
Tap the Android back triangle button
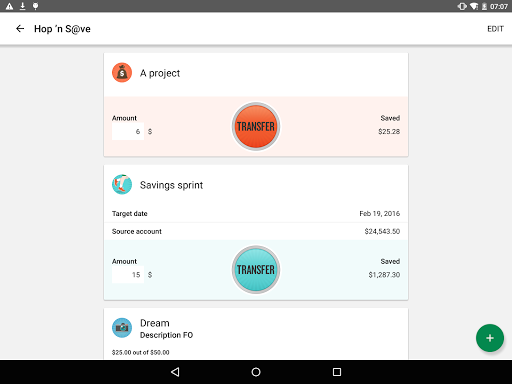pyautogui.click(x=175, y=372)
